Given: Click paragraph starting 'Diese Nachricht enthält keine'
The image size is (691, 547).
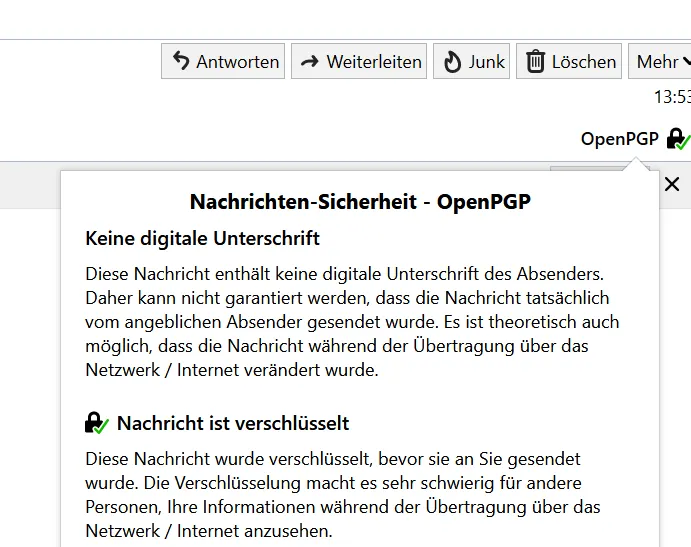Looking at the screenshot, I should tap(352, 322).
